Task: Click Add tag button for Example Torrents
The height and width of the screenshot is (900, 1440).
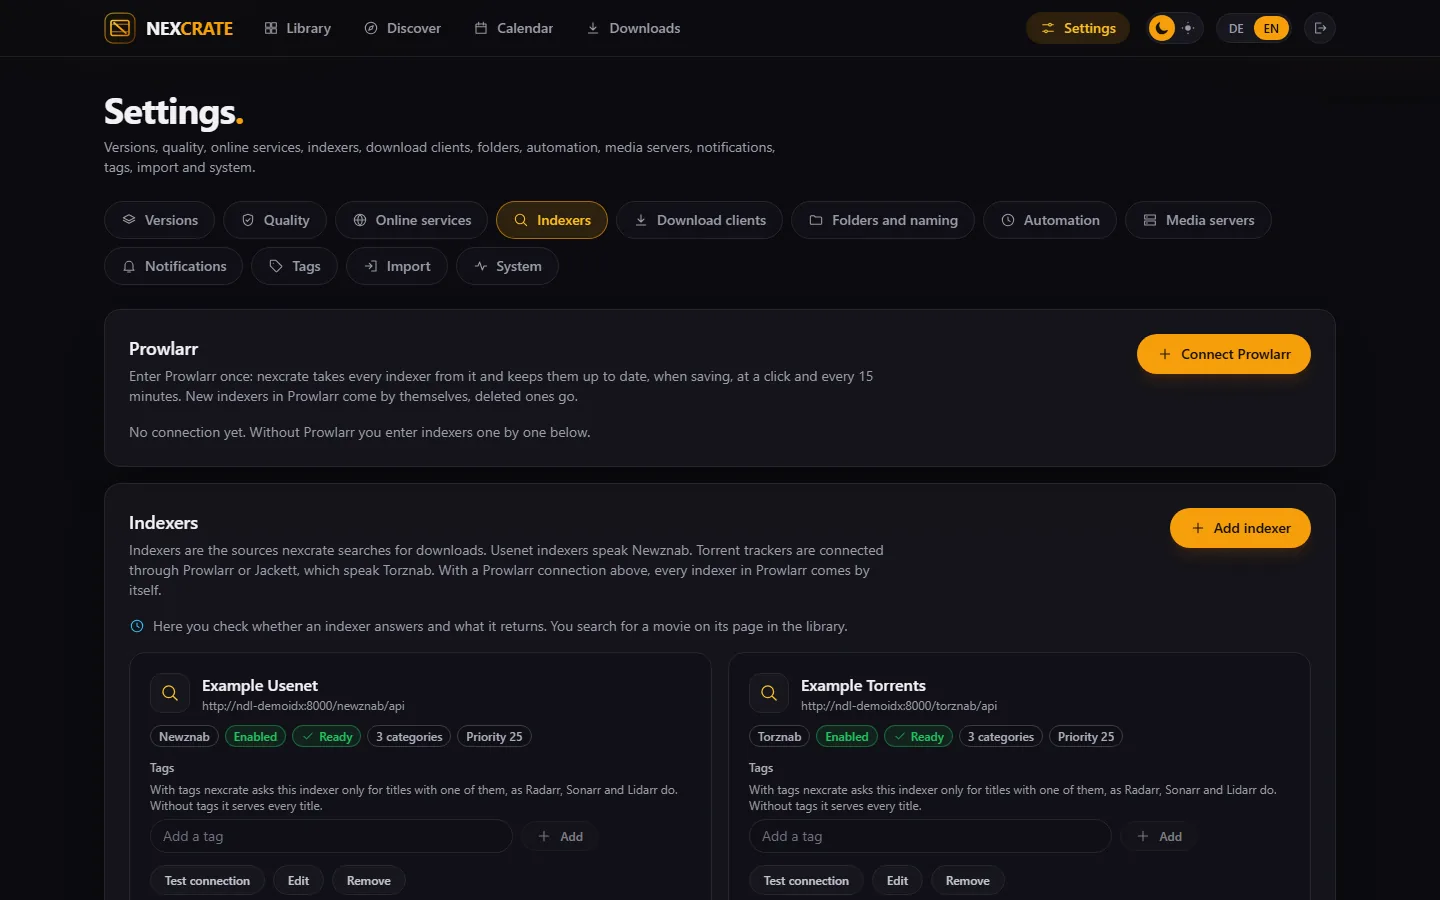Action: [x=1159, y=836]
